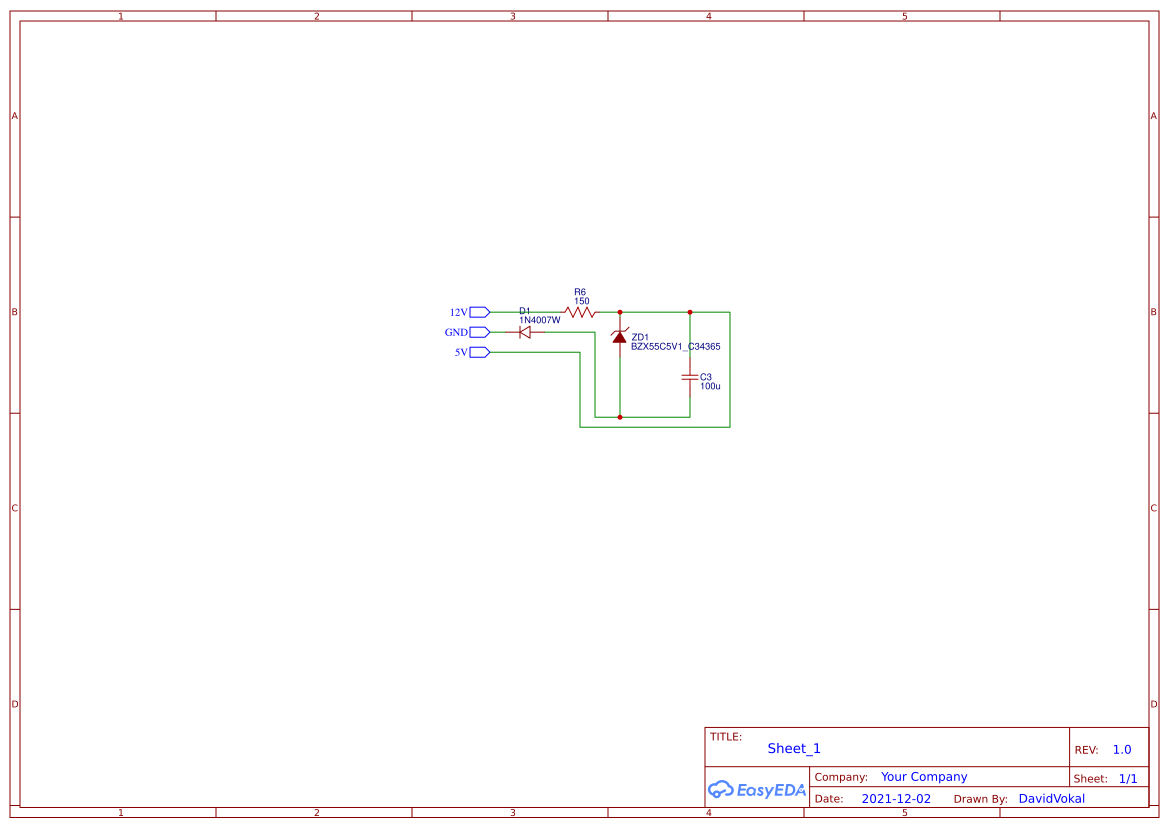Click the Sheet 1/1 field

pos(1129,777)
